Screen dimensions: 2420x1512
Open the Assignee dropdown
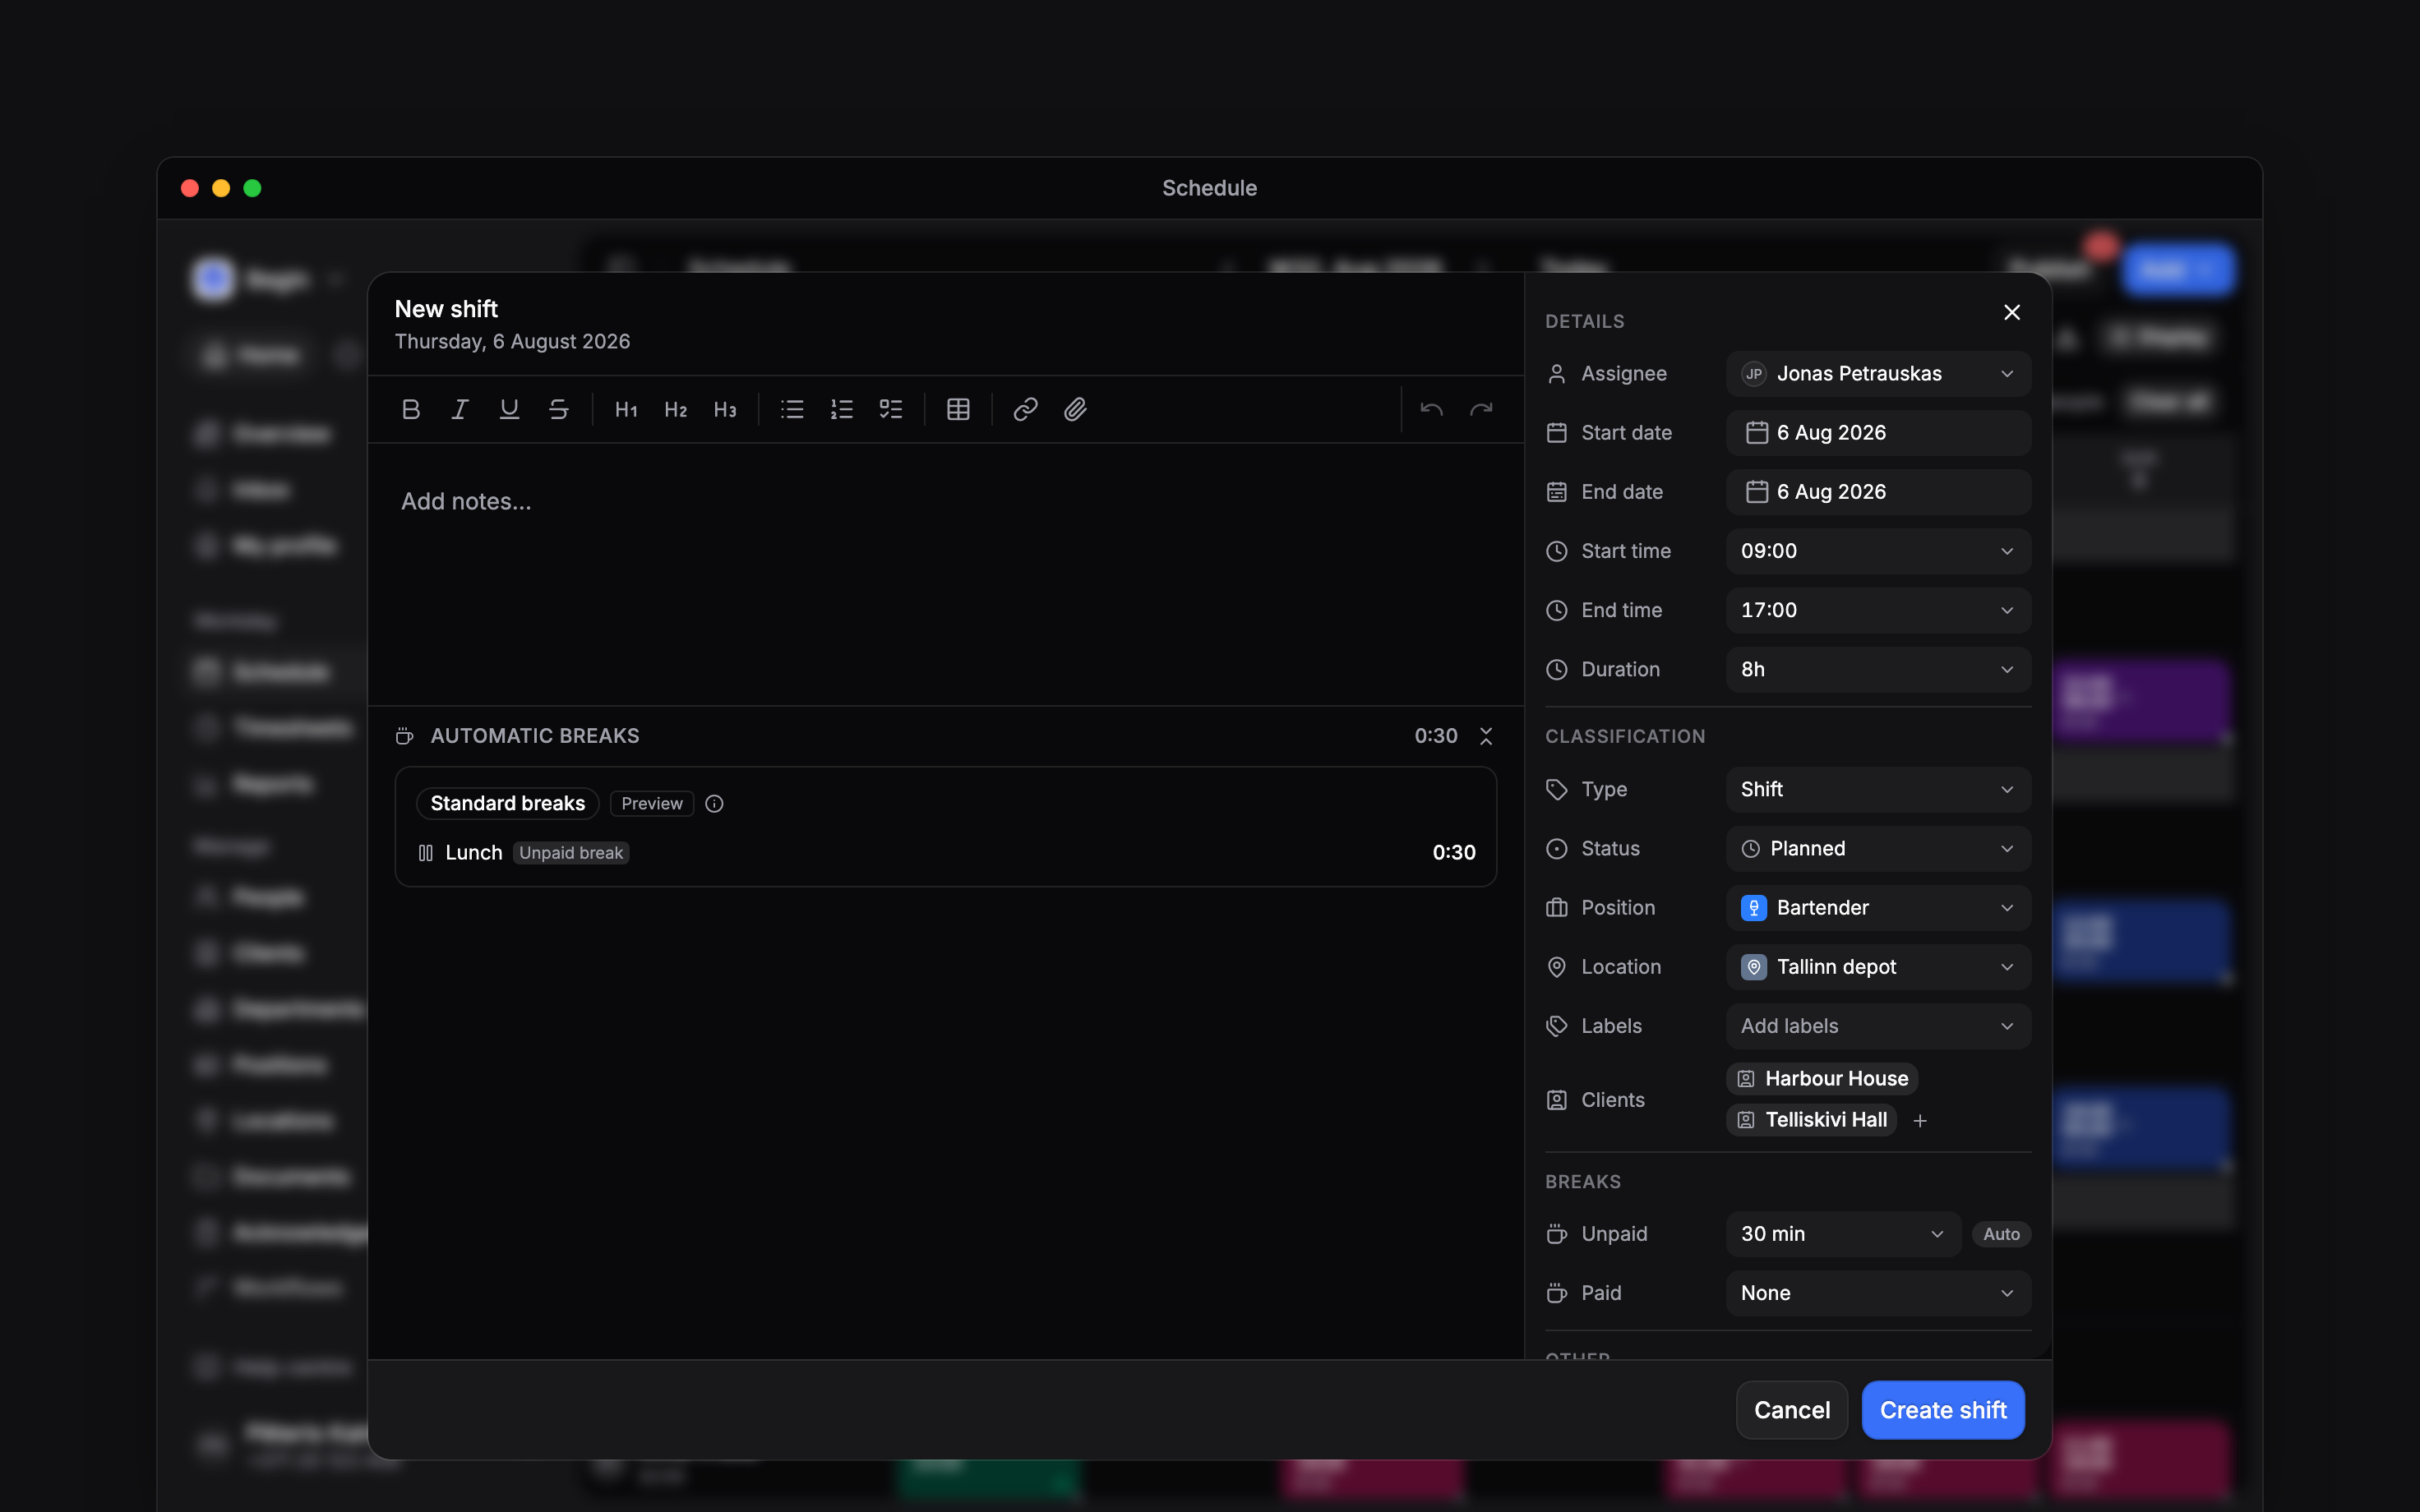coord(1878,374)
